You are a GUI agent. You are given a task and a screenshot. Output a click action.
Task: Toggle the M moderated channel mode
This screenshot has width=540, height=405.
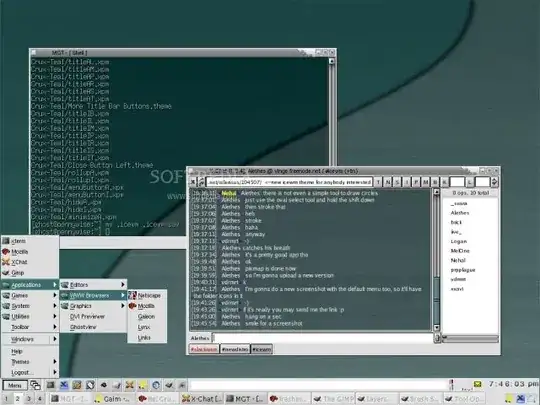[426, 182]
